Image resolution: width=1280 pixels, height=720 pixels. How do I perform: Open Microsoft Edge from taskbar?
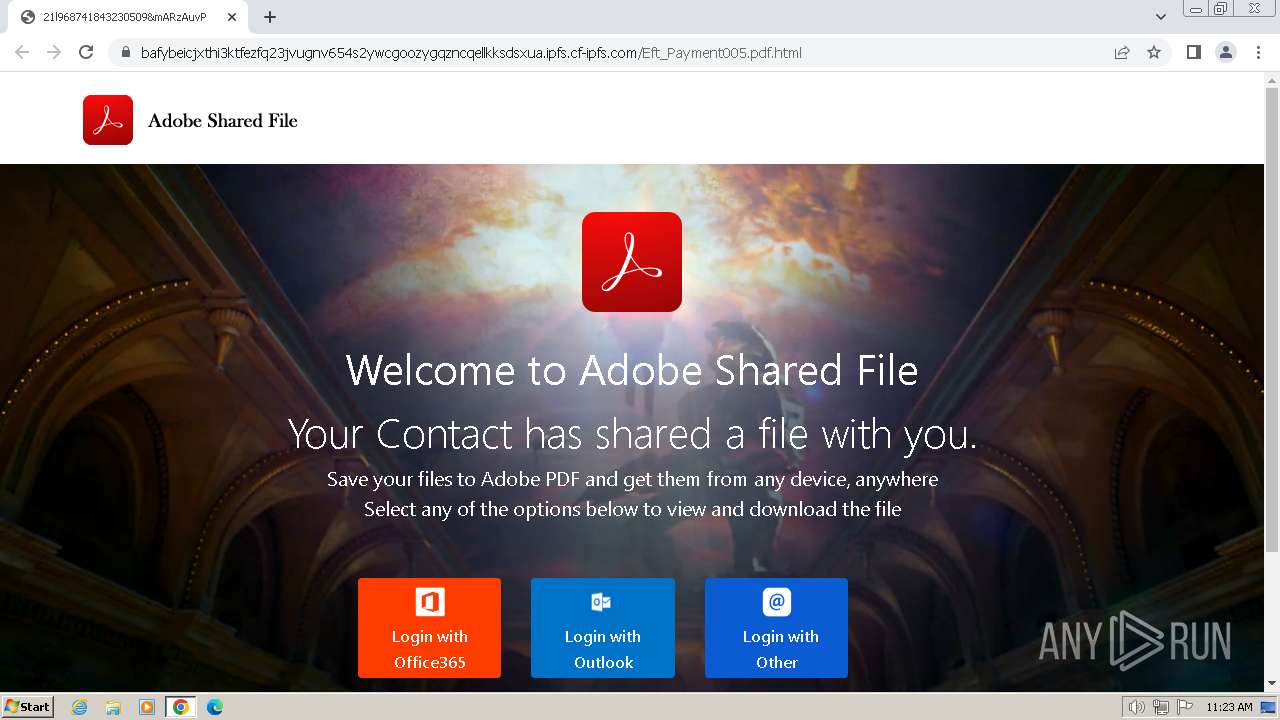[214, 707]
